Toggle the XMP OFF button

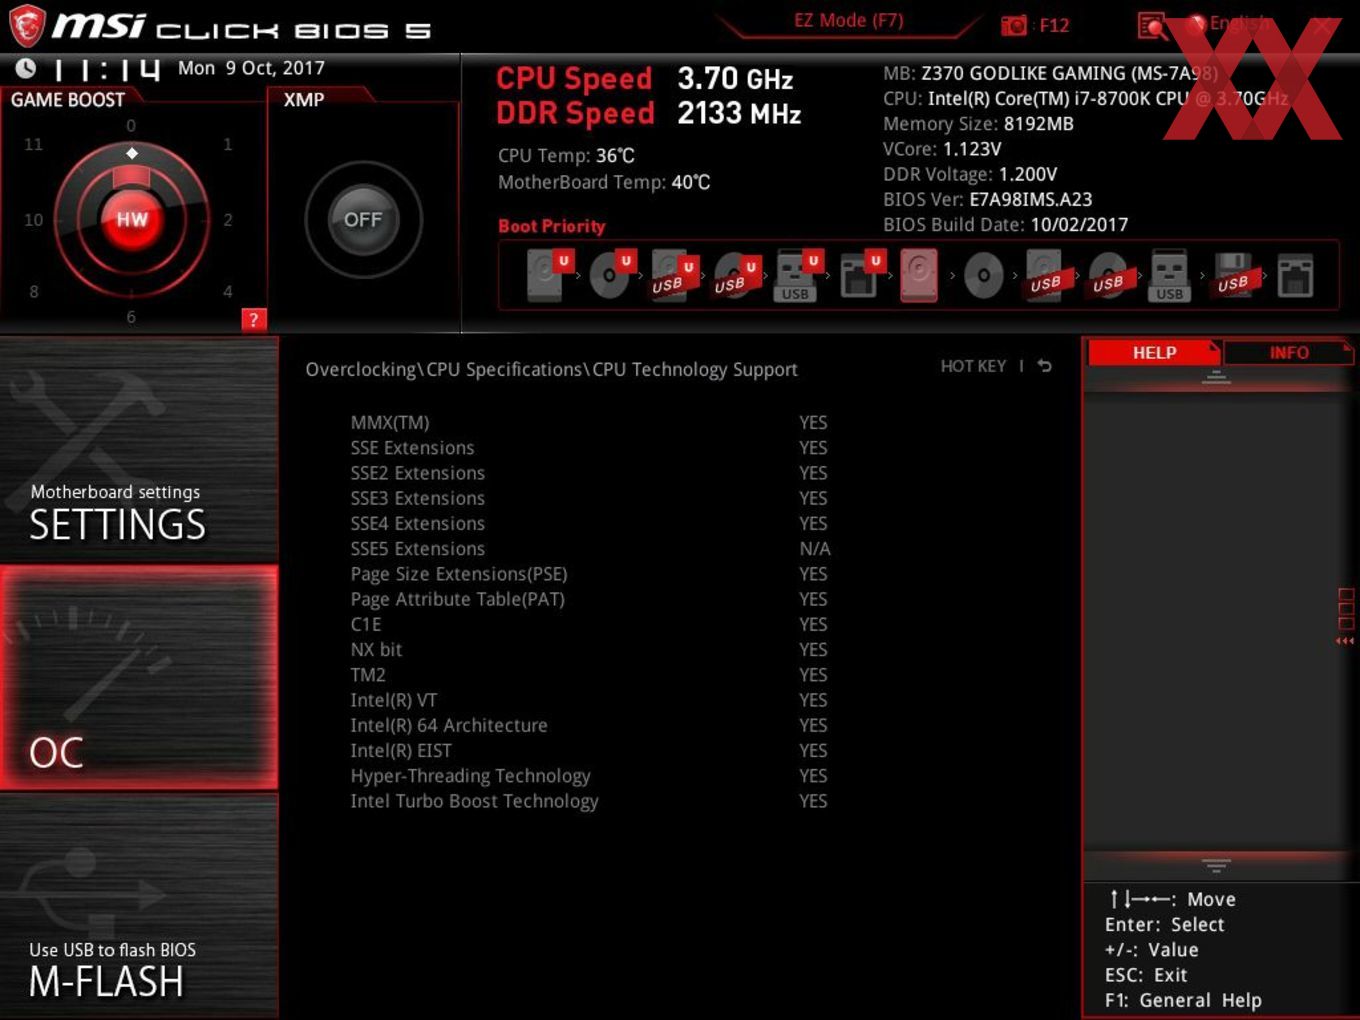(x=363, y=219)
